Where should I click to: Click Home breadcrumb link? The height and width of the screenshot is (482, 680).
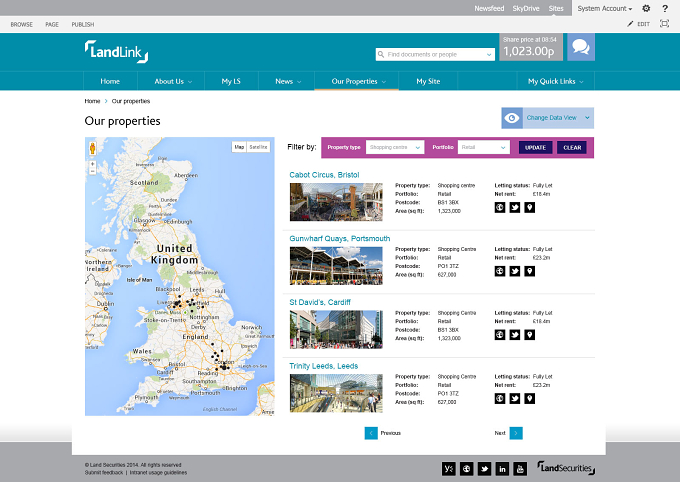(92, 101)
